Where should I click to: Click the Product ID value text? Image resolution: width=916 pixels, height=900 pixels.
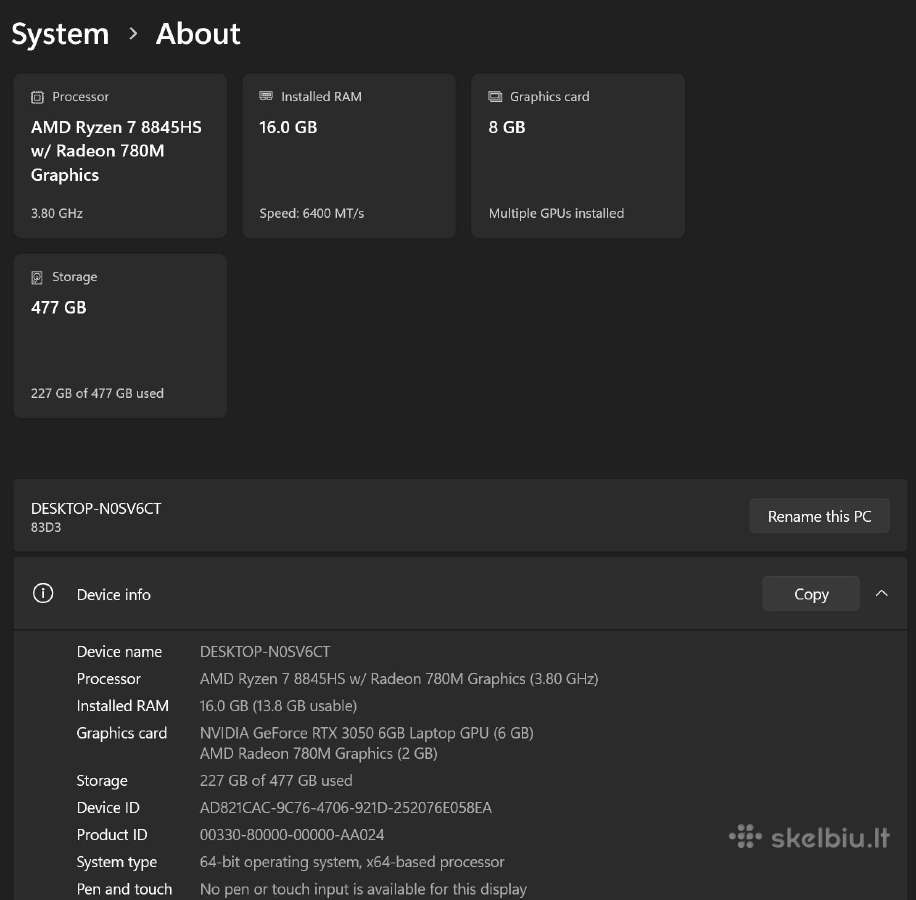[292, 835]
